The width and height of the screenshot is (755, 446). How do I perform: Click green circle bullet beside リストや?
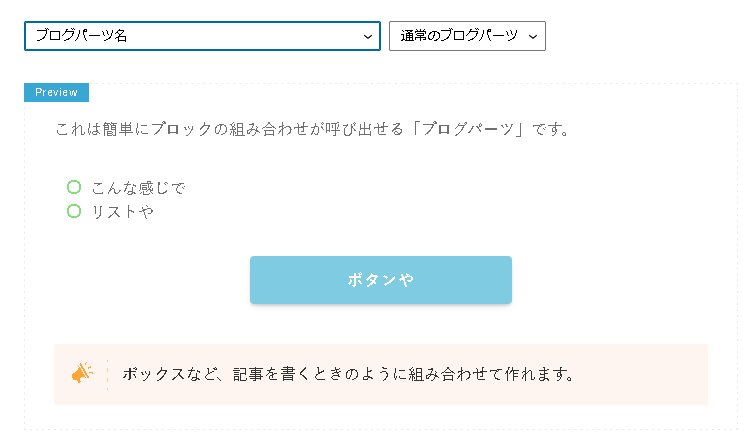pyautogui.click(x=74, y=211)
